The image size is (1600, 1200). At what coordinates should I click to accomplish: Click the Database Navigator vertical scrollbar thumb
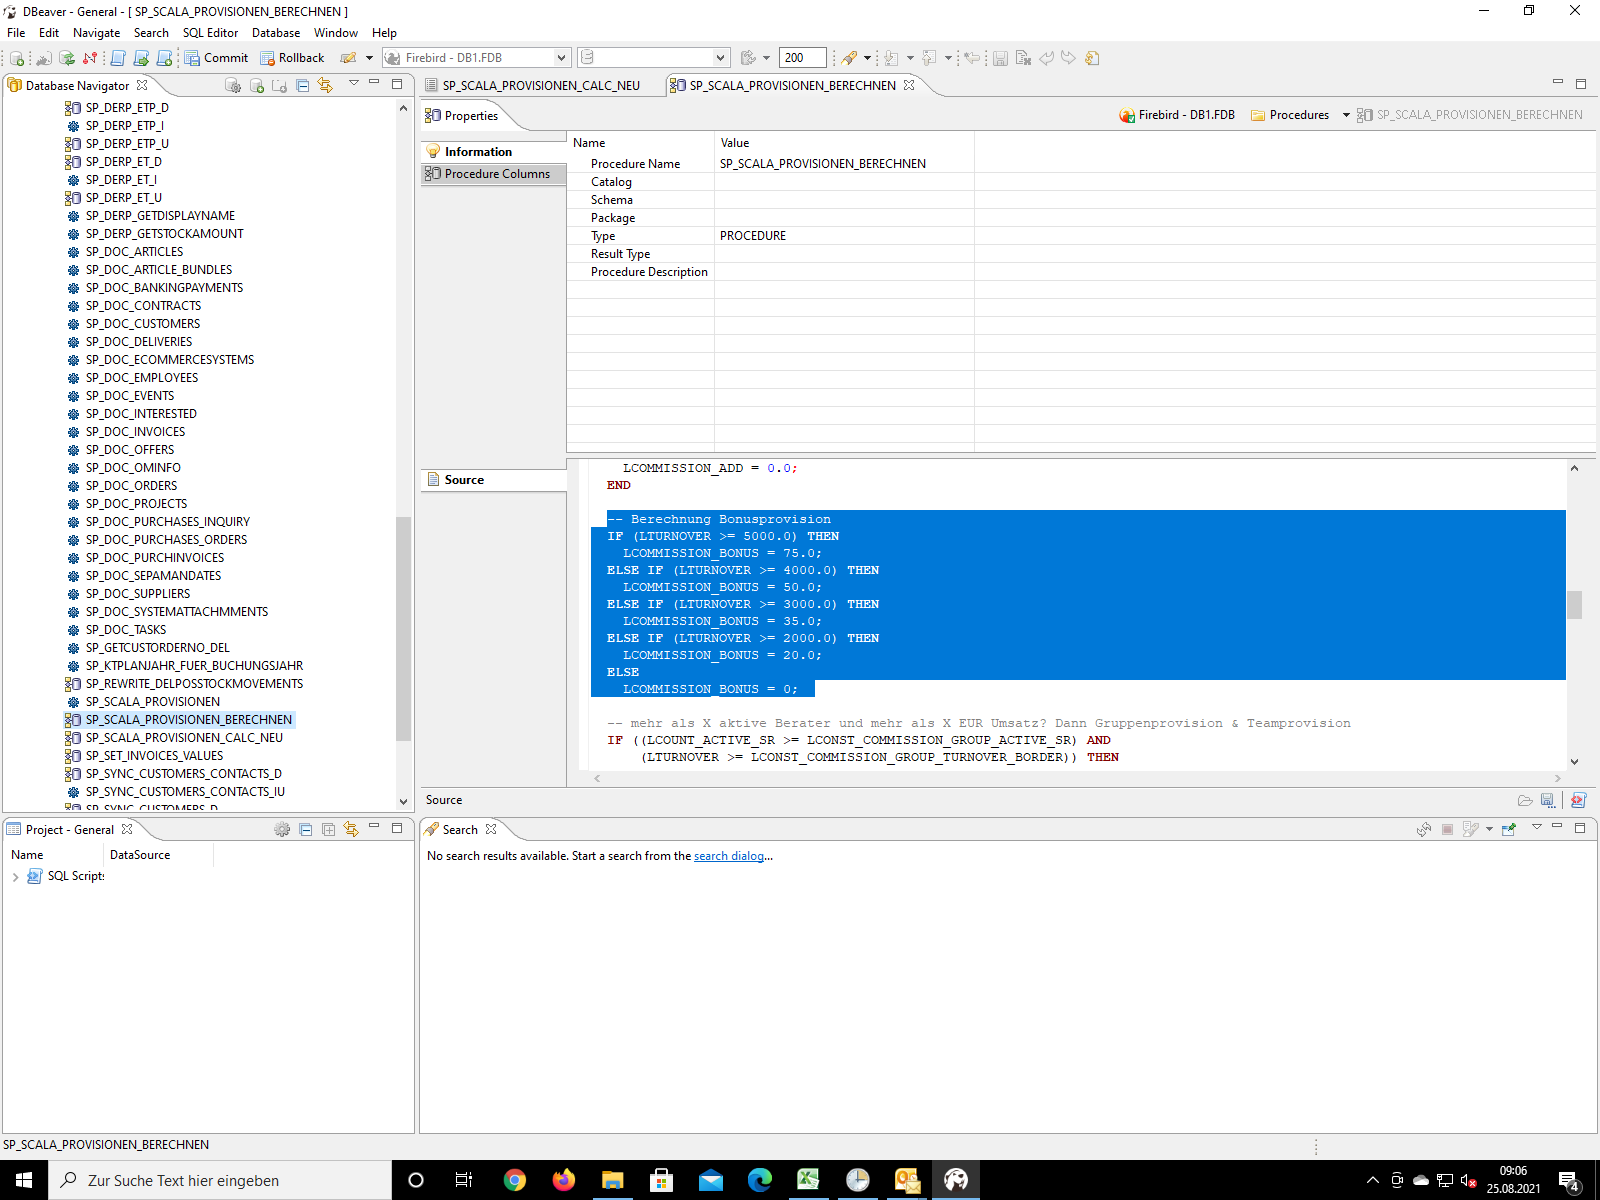403,628
